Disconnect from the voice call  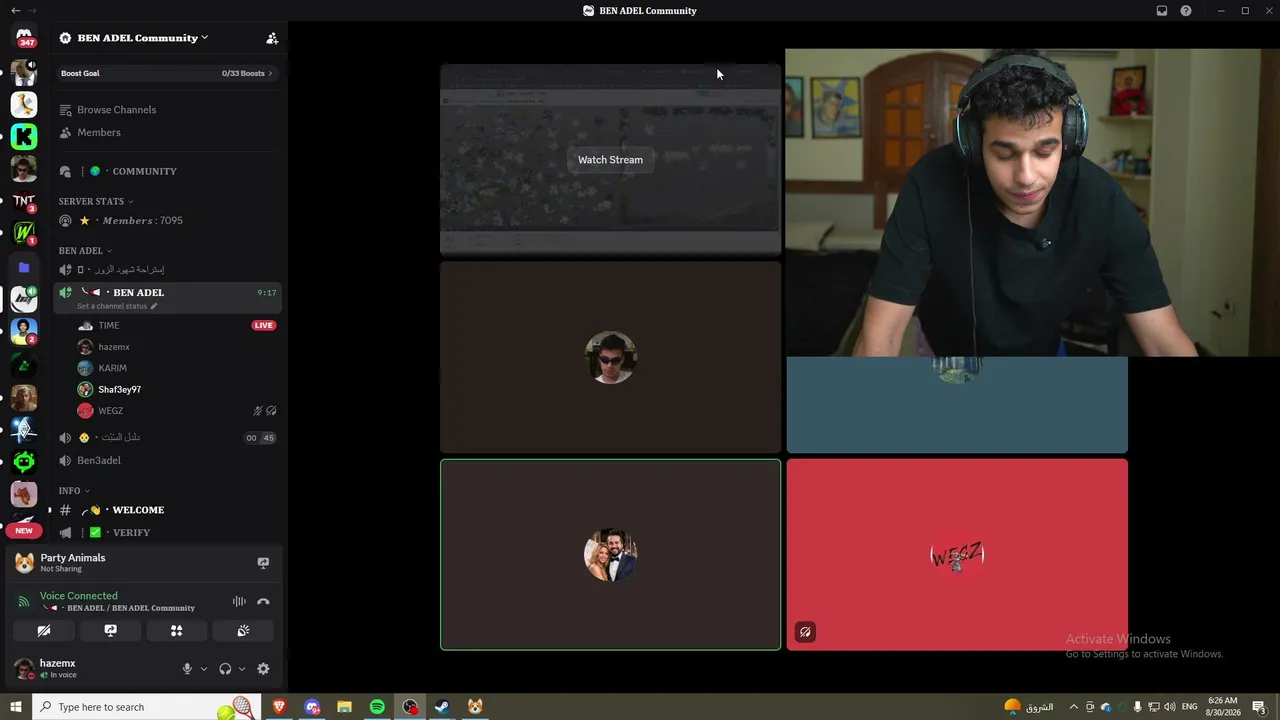[263, 601]
